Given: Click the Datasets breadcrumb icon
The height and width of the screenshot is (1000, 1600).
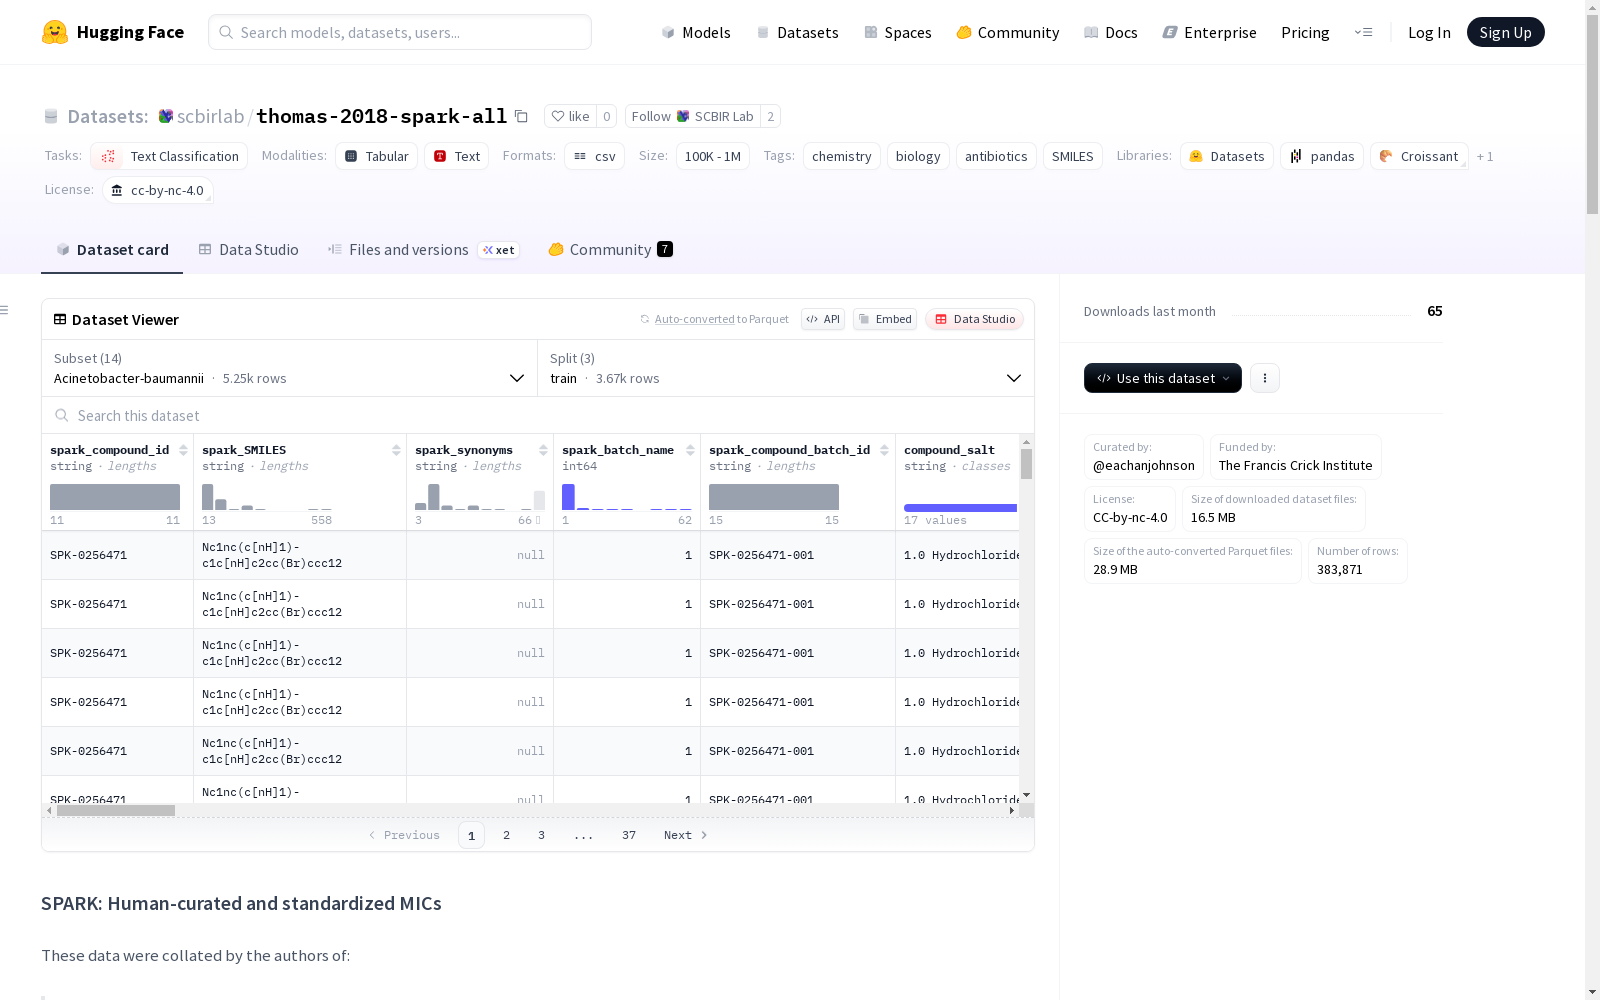Looking at the screenshot, I should (51, 116).
